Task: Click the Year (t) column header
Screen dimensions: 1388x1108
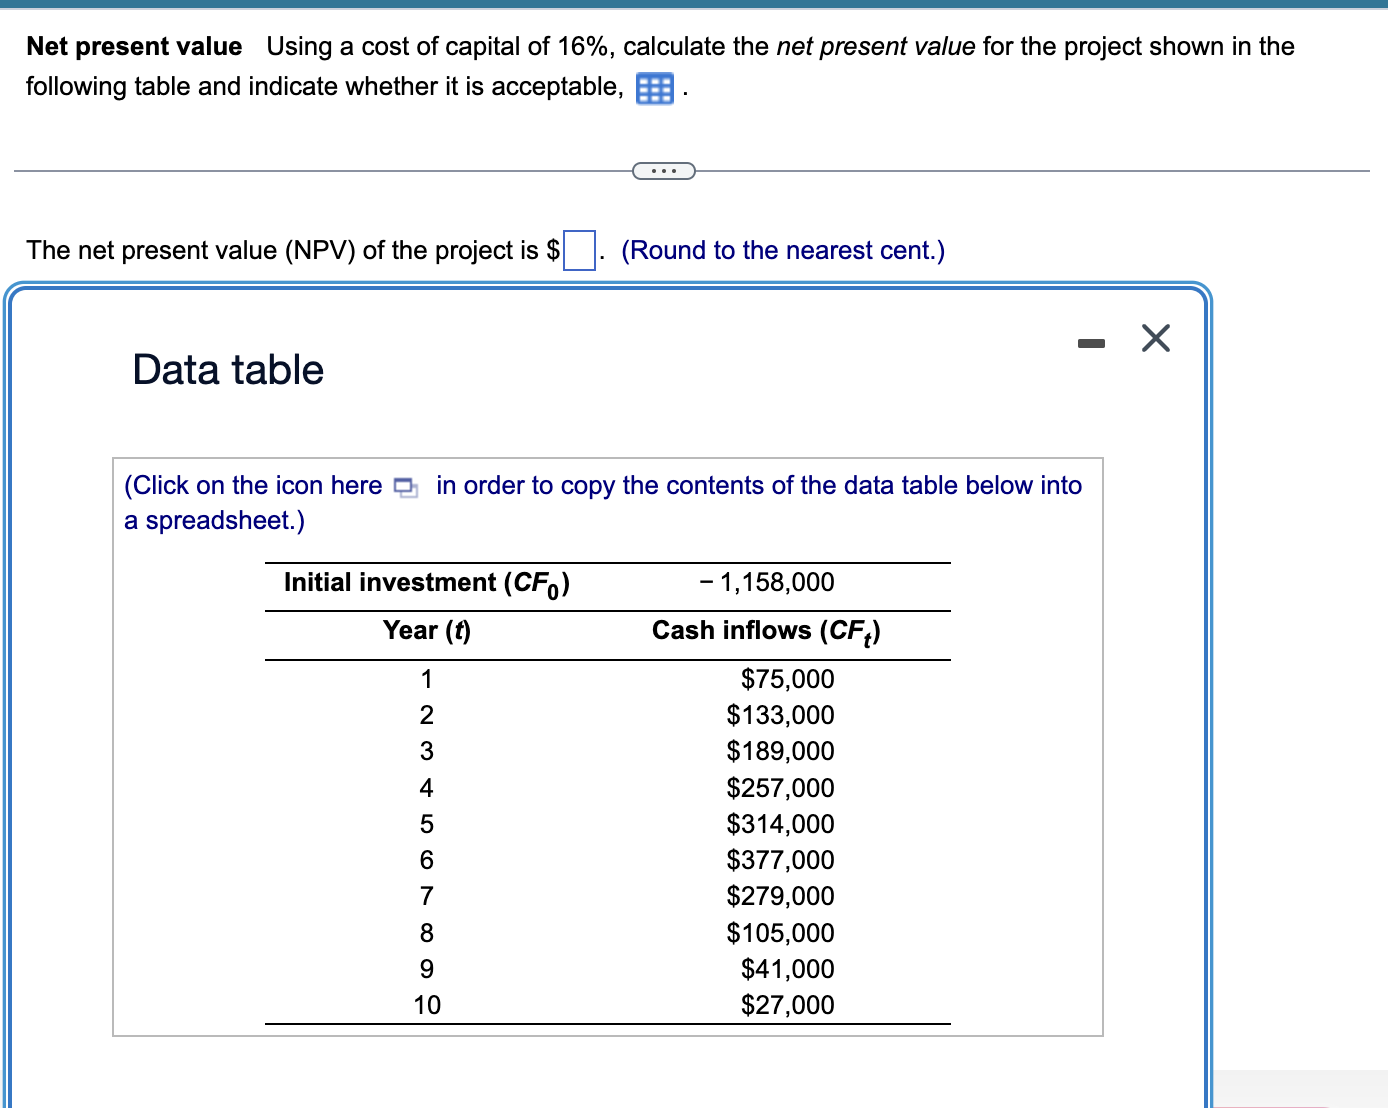Action: 427,630
